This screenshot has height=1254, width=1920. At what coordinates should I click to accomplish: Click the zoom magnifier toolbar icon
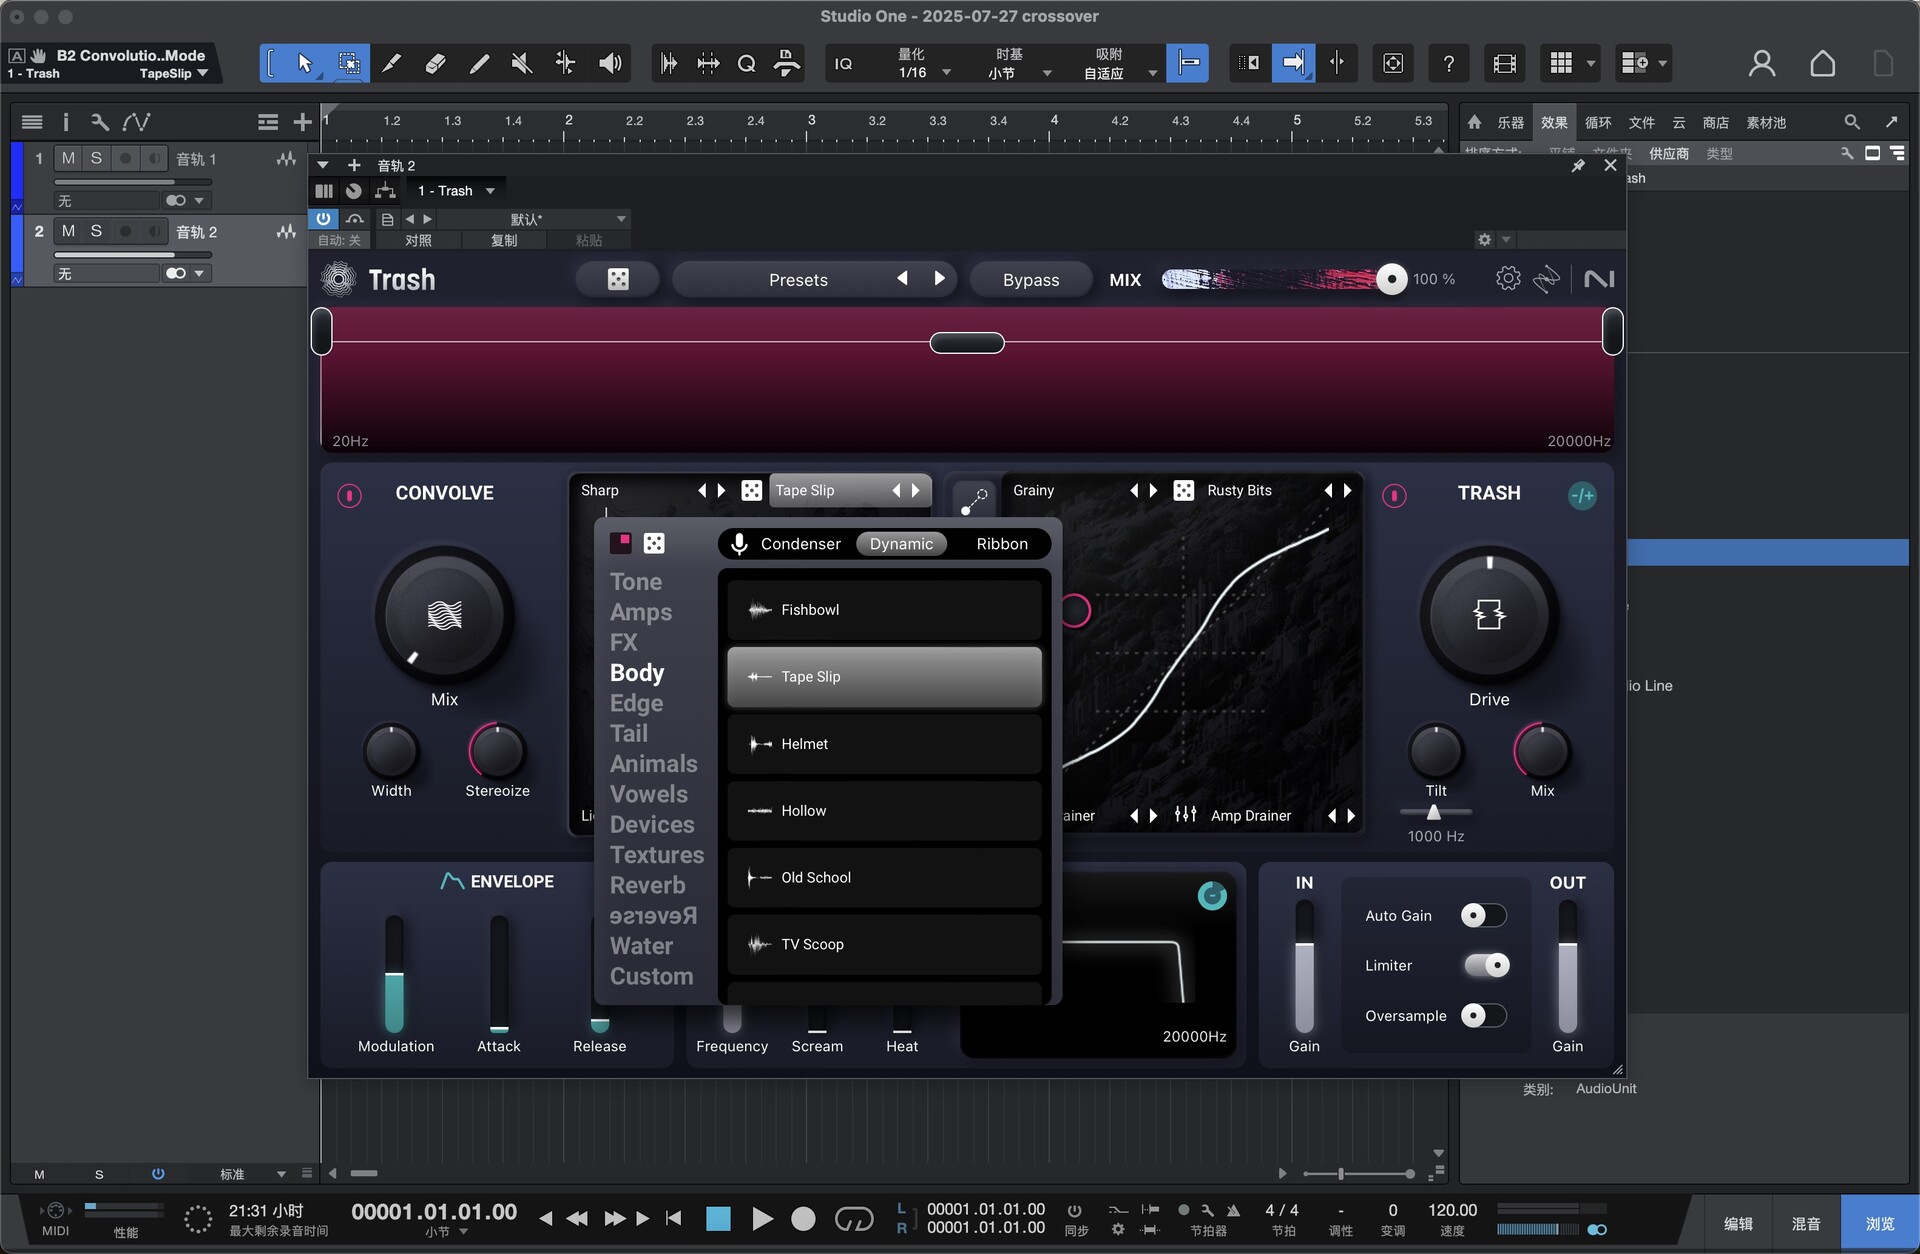[x=746, y=64]
